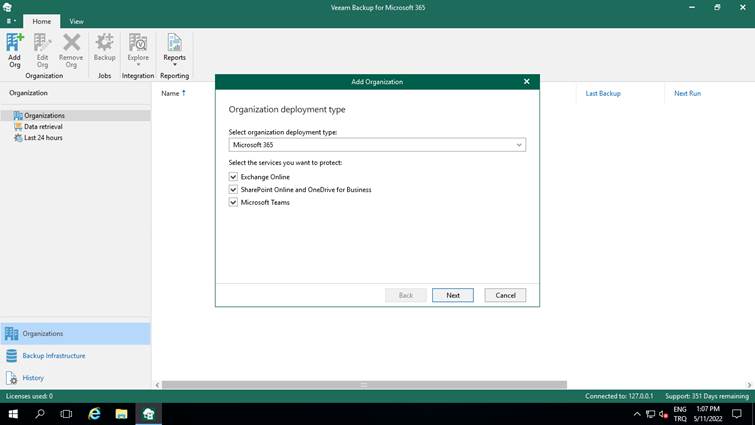Sort by Next Run column header
The width and height of the screenshot is (755, 425).
(687, 93)
